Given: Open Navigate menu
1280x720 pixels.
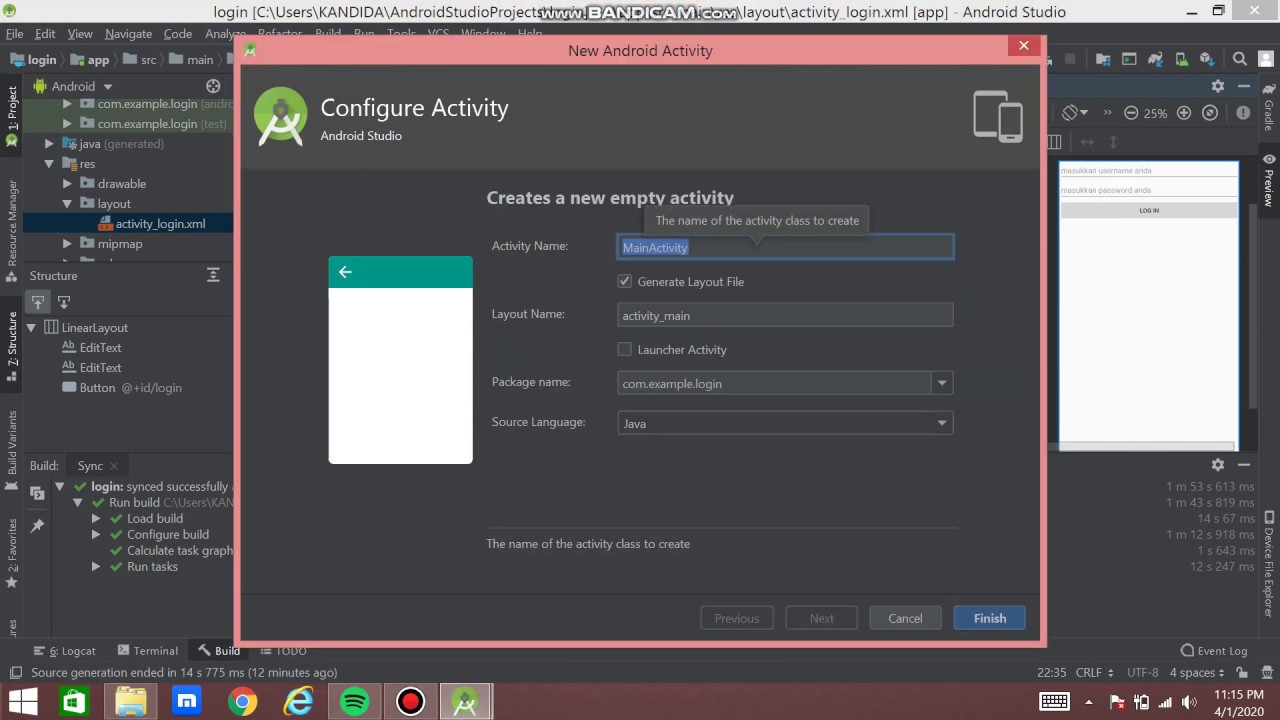Looking at the screenshot, I should click(x=129, y=33).
